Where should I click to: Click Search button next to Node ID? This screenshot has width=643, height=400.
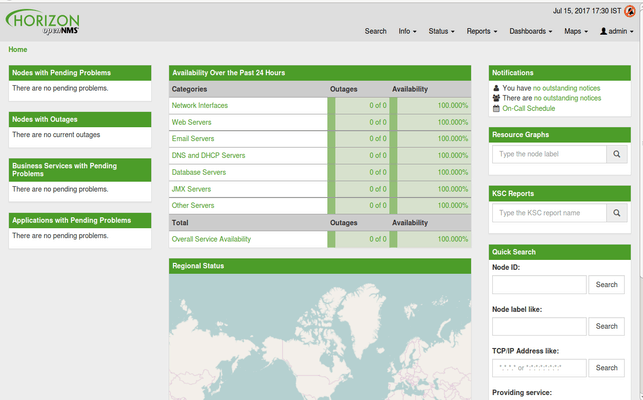[607, 285]
